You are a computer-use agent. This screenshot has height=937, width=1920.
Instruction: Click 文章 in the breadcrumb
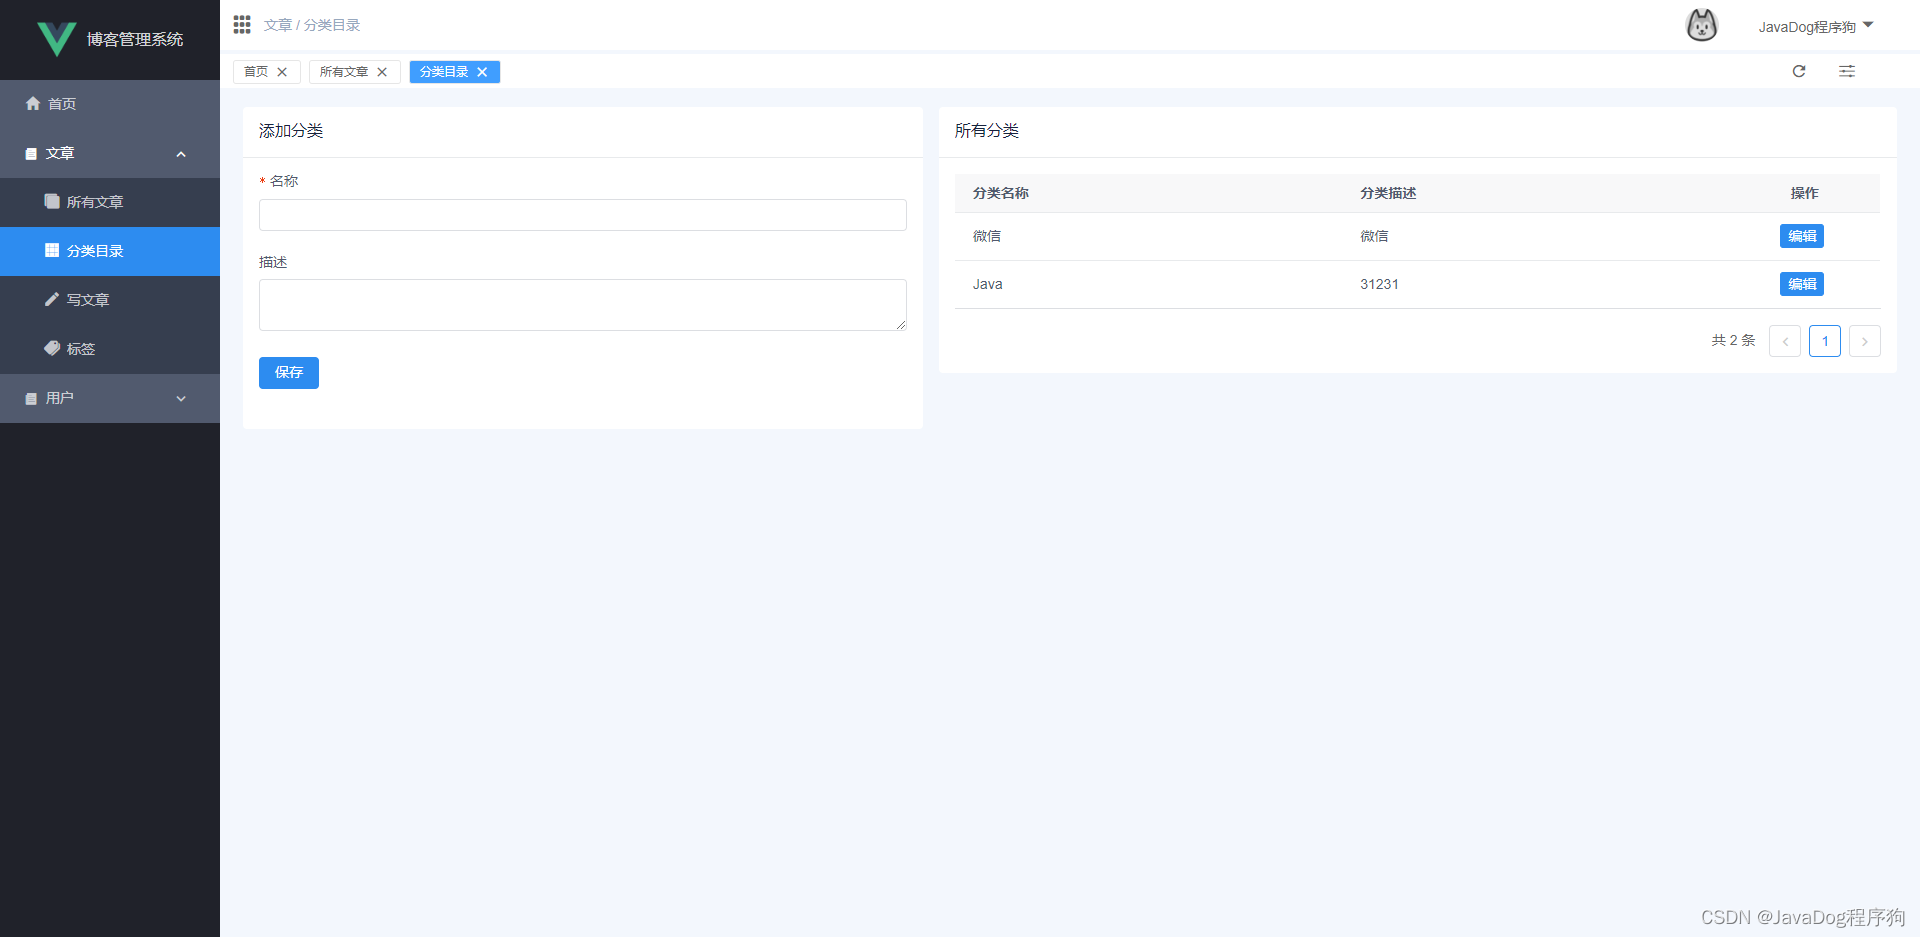click(x=278, y=25)
